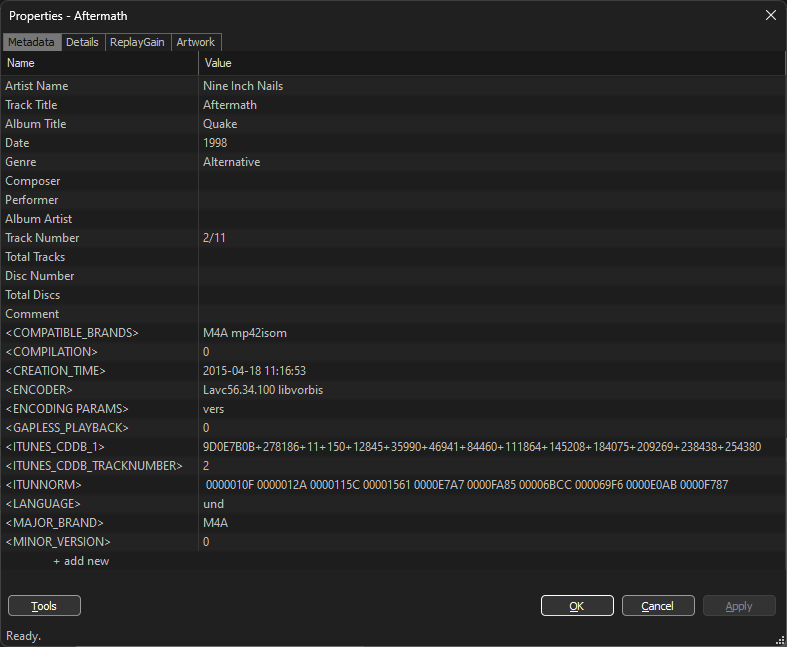Click the empty Composer value field
787x647 pixels.
(x=492, y=181)
